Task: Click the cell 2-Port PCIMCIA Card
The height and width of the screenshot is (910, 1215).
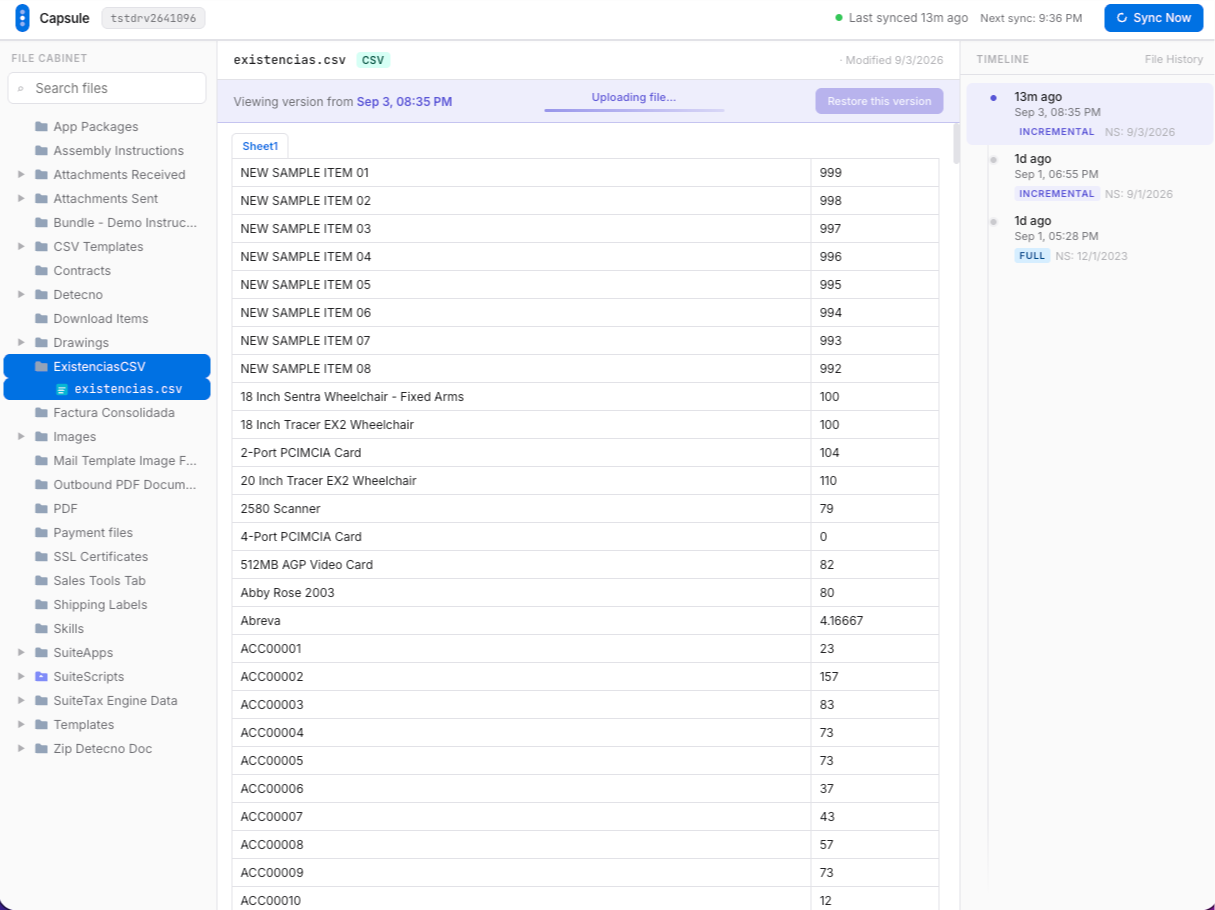Action: point(521,453)
